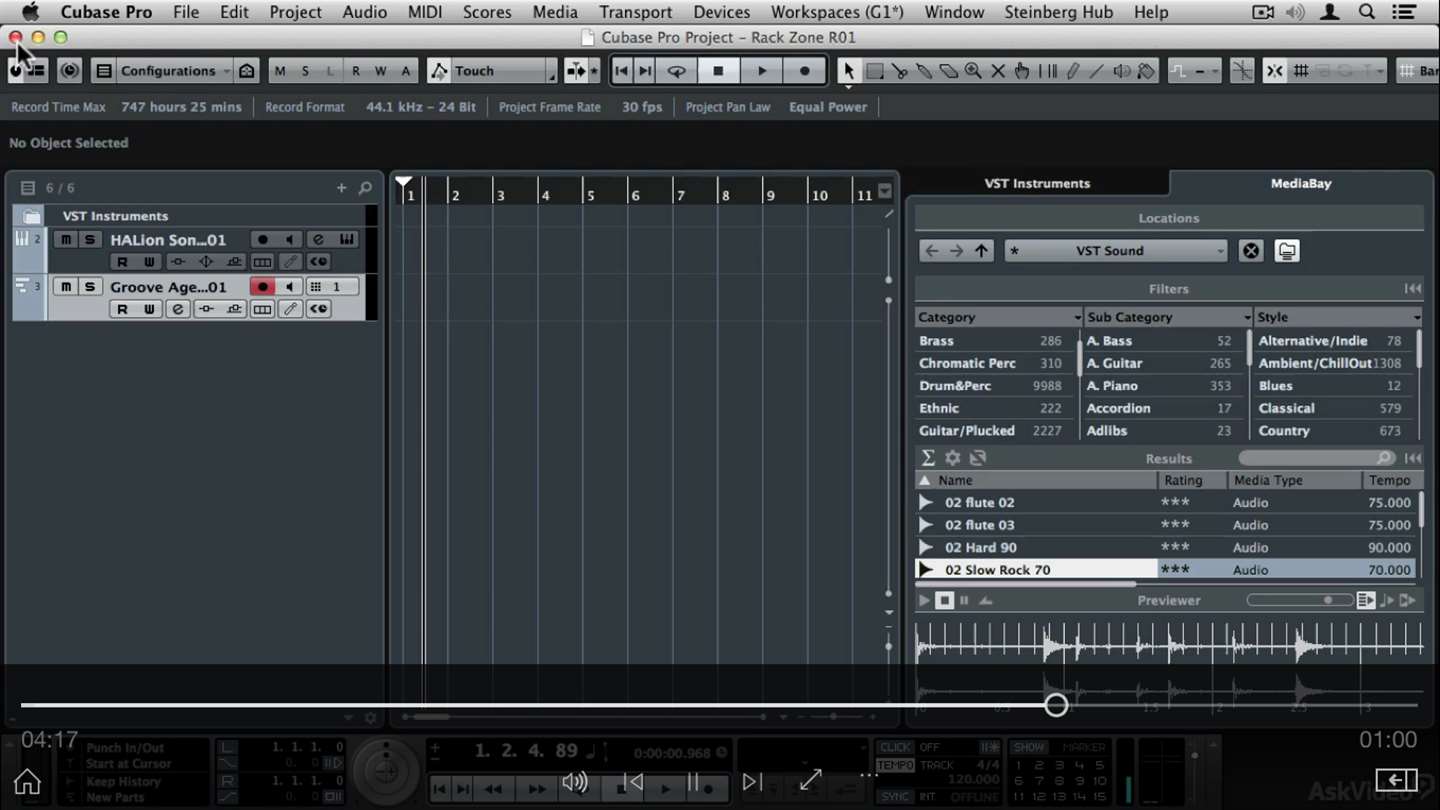The width and height of the screenshot is (1440, 810).
Task: Select the Range Selection tool
Action: point(875,71)
